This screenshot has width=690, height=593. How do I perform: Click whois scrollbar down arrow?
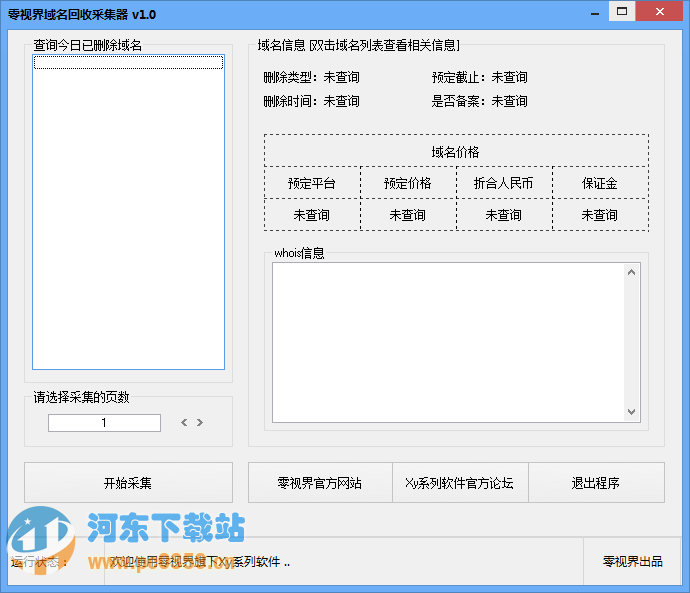tap(631, 412)
